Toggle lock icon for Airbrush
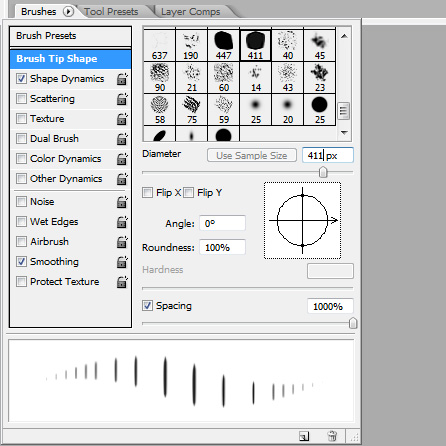Image resolution: width=446 pixels, height=446 pixels. click(x=122, y=242)
